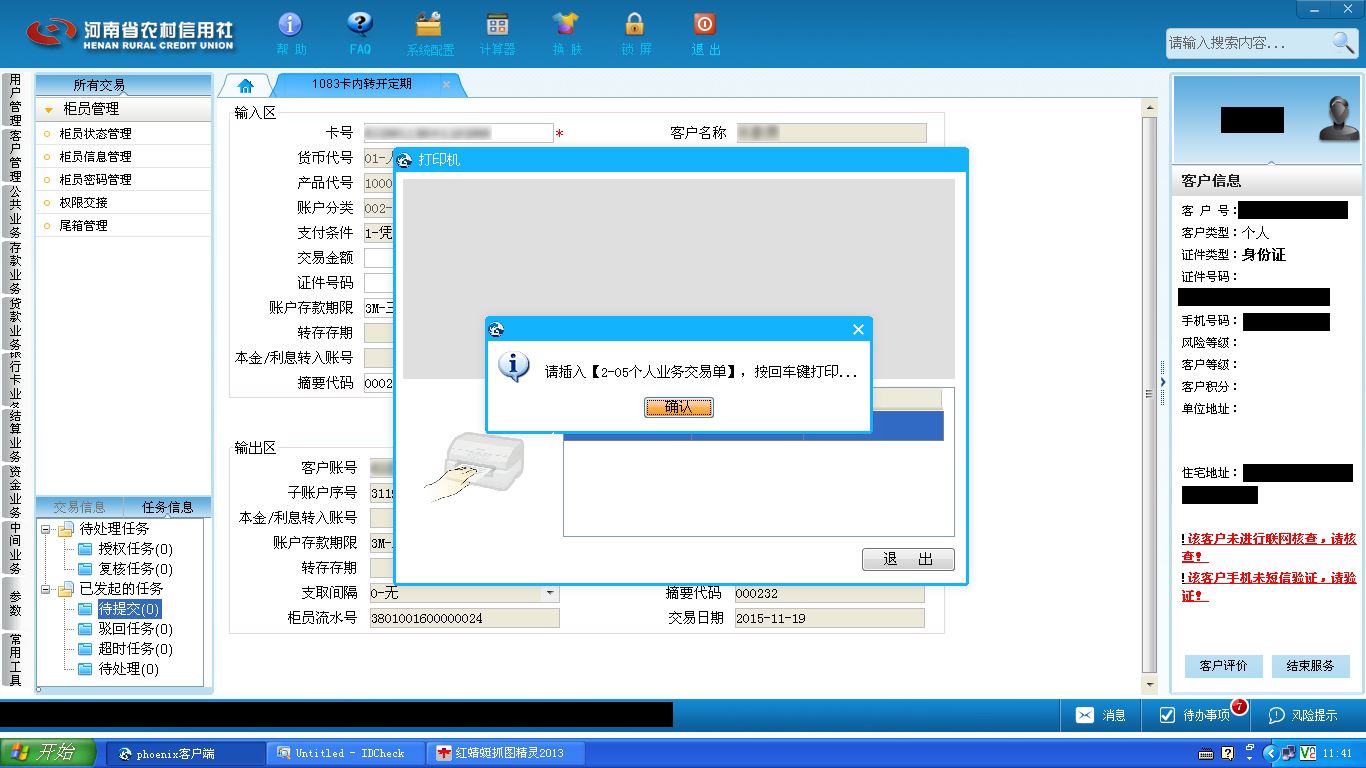This screenshot has height=768, width=1366.
Task: Select 授权任务(0) label in task tree
Action: point(135,549)
